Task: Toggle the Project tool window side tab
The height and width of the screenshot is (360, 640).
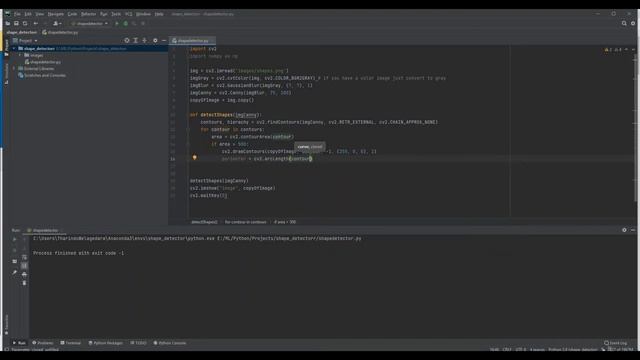Action: point(7,46)
